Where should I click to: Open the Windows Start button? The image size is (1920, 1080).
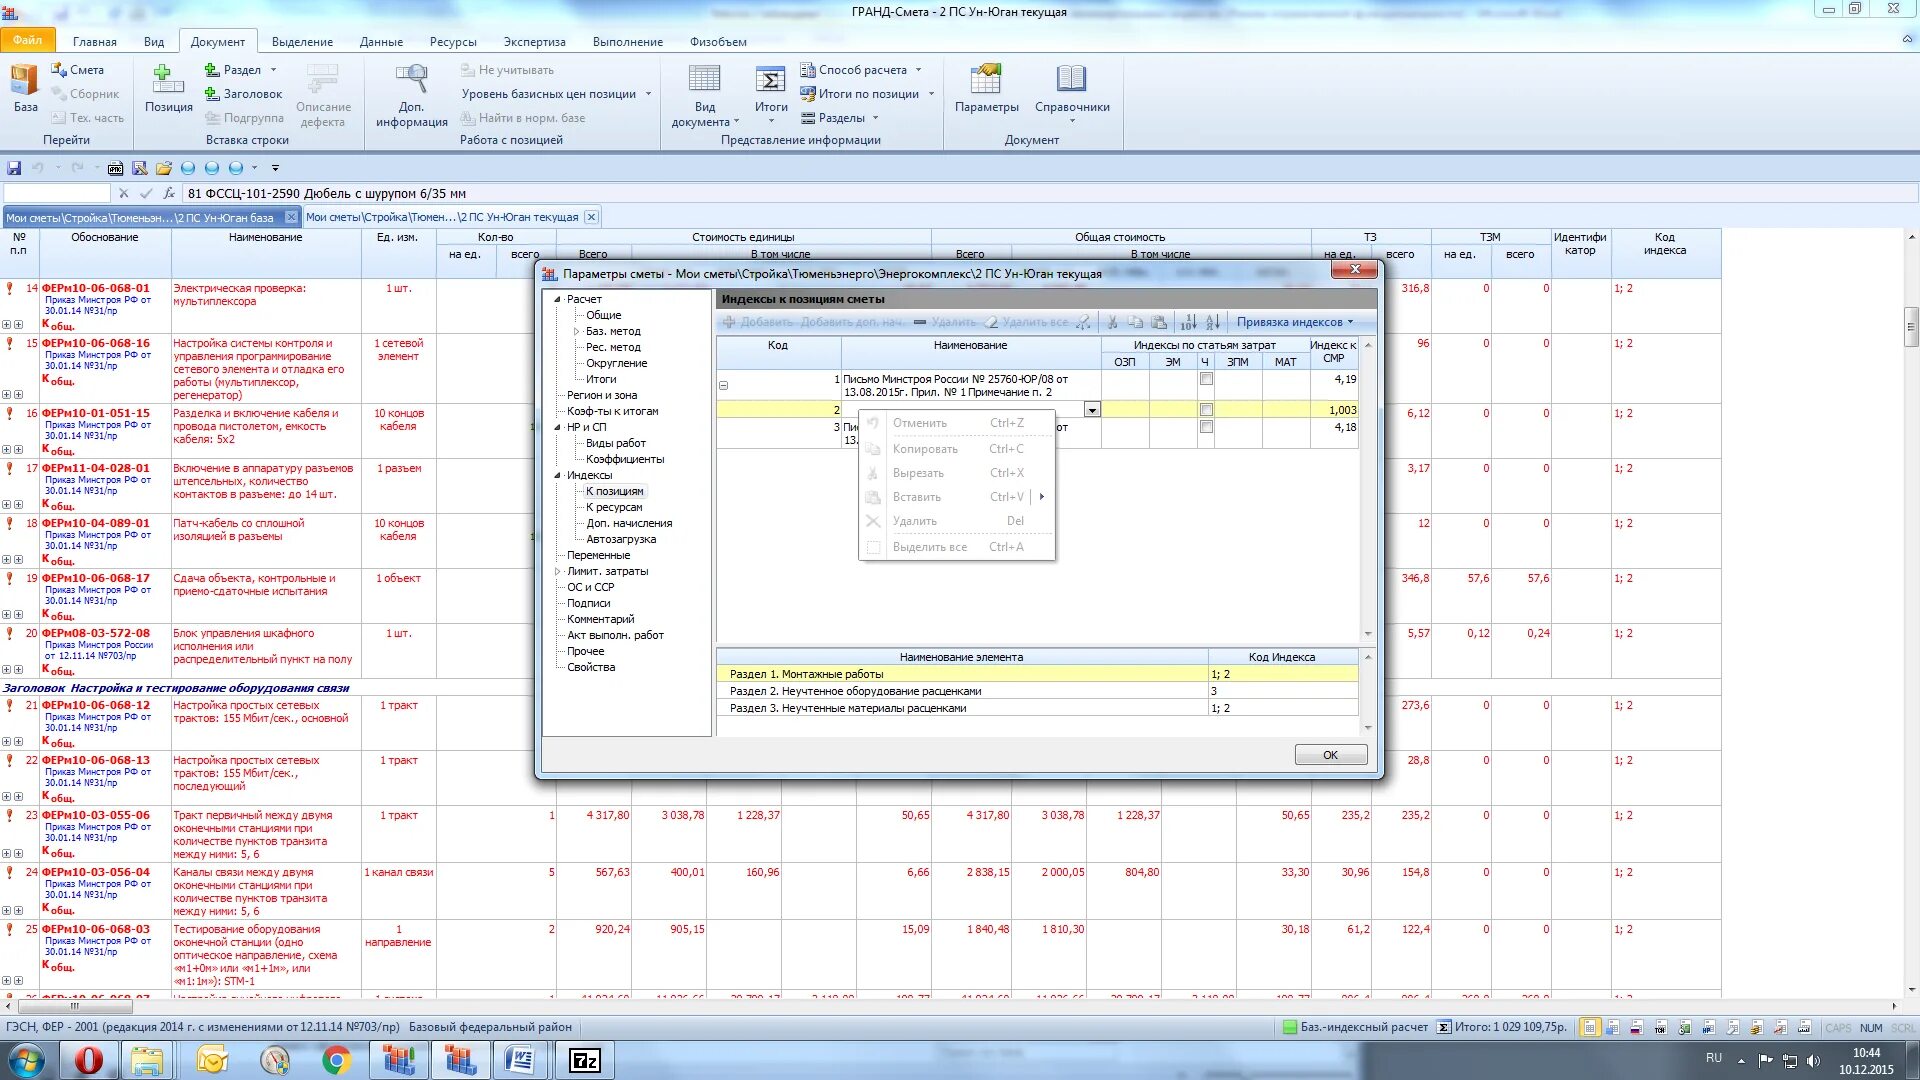tap(26, 1060)
